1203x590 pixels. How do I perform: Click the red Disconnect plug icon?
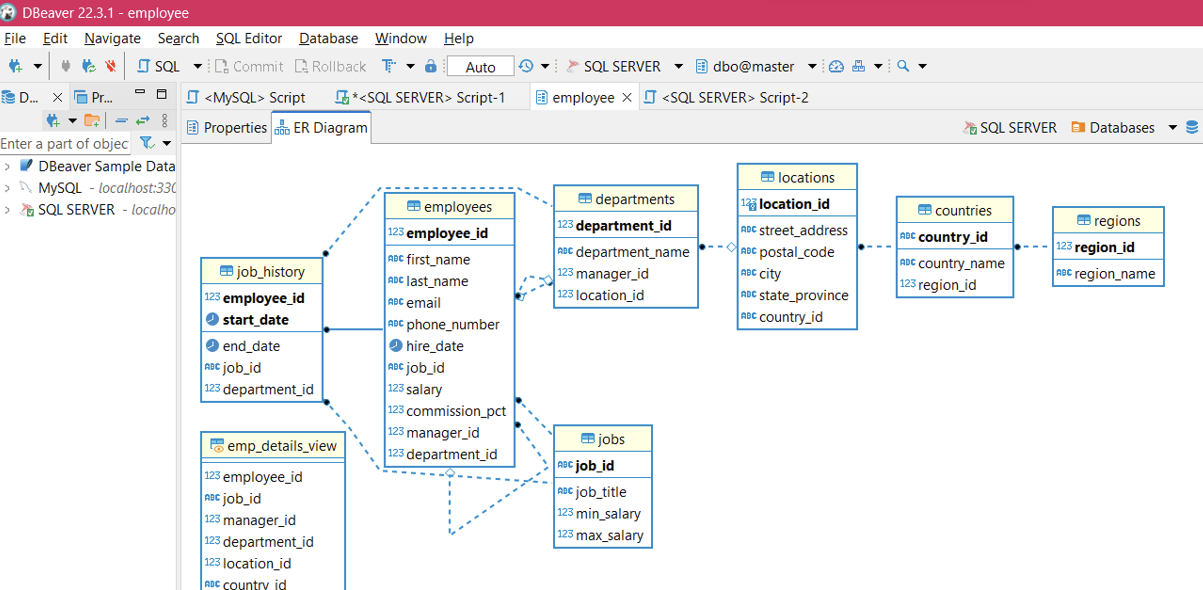pos(111,67)
